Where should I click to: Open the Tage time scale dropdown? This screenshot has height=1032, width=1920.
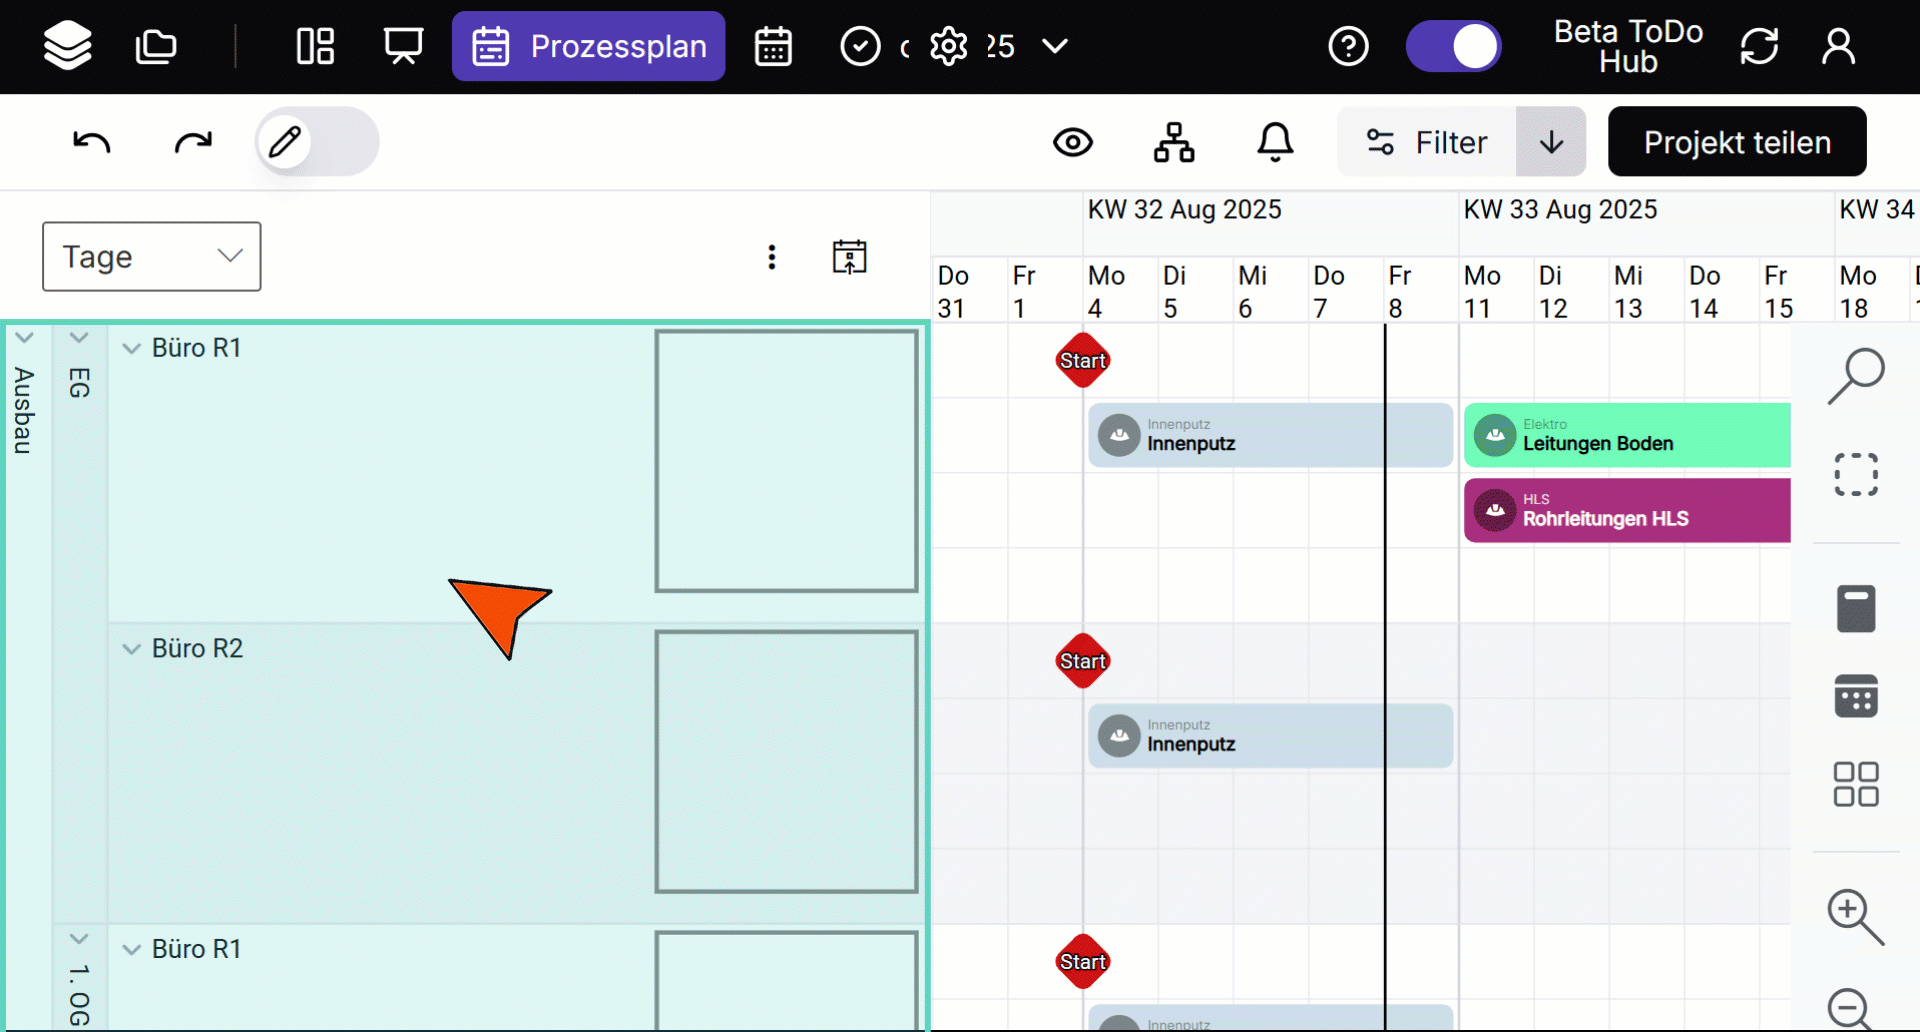(x=152, y=257)
